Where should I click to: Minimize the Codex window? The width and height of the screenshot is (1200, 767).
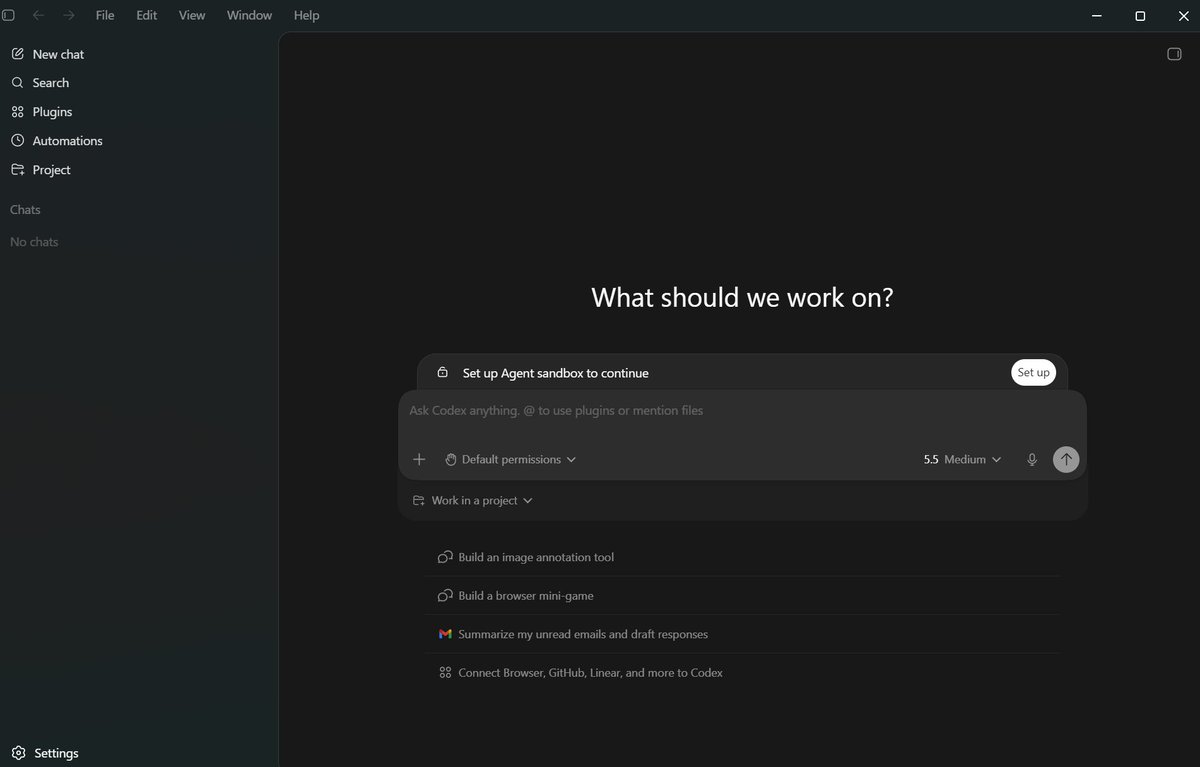[x=1096, y=15]
